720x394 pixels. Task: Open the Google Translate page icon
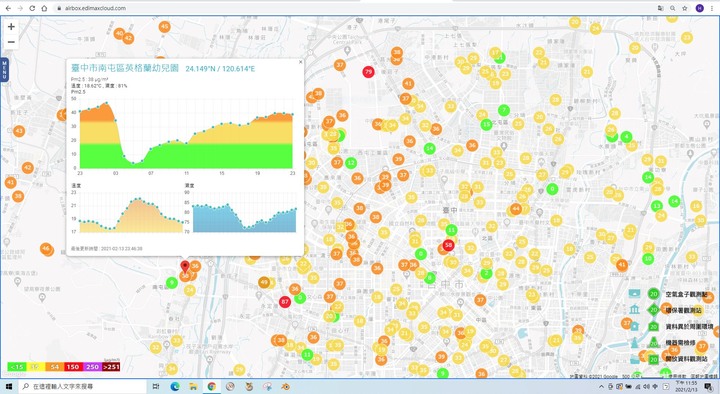[x=660, y=8]
